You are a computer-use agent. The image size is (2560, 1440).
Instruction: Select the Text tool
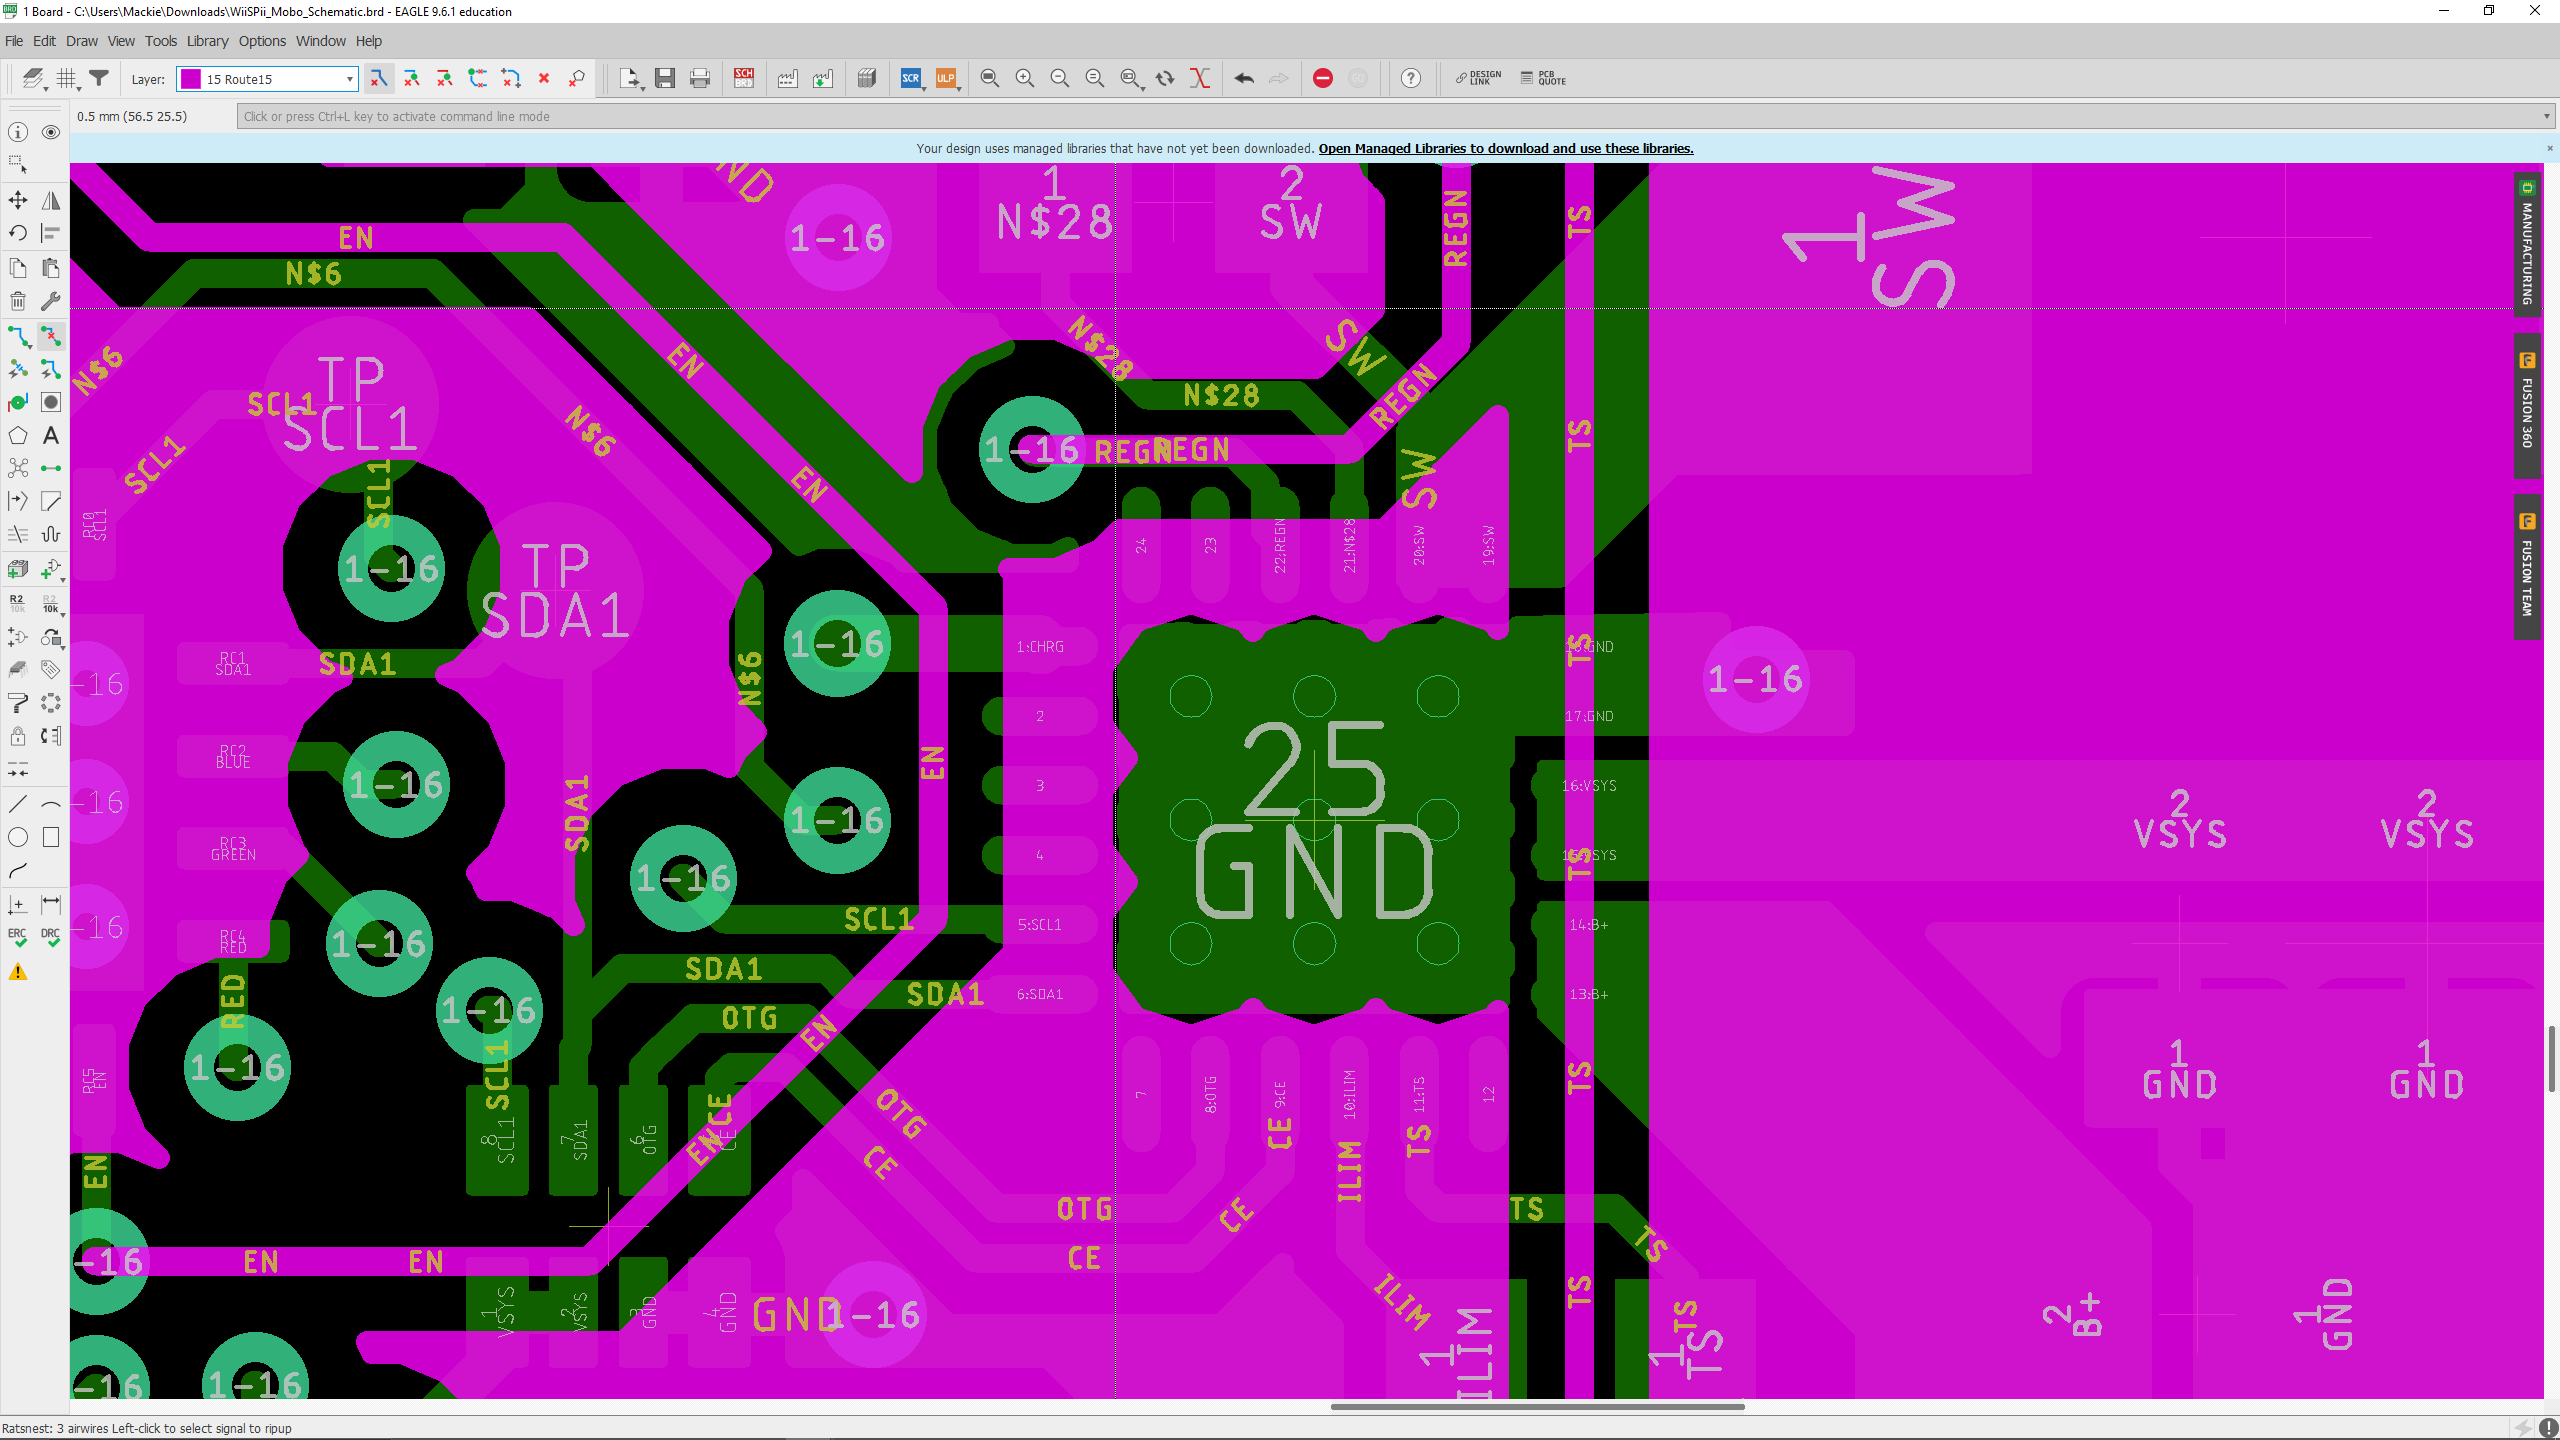51,435
